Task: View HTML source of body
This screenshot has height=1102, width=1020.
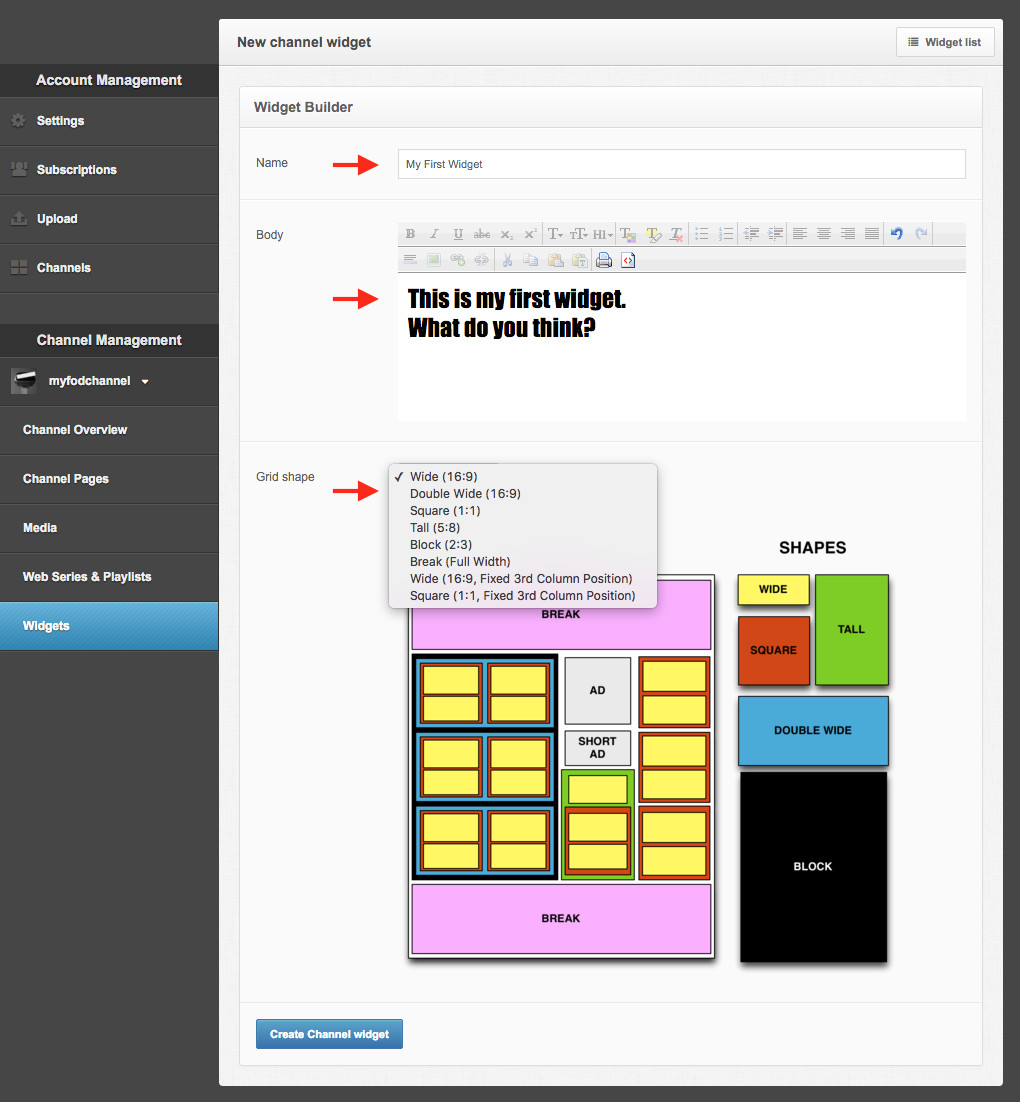Action: pos(628,260)
